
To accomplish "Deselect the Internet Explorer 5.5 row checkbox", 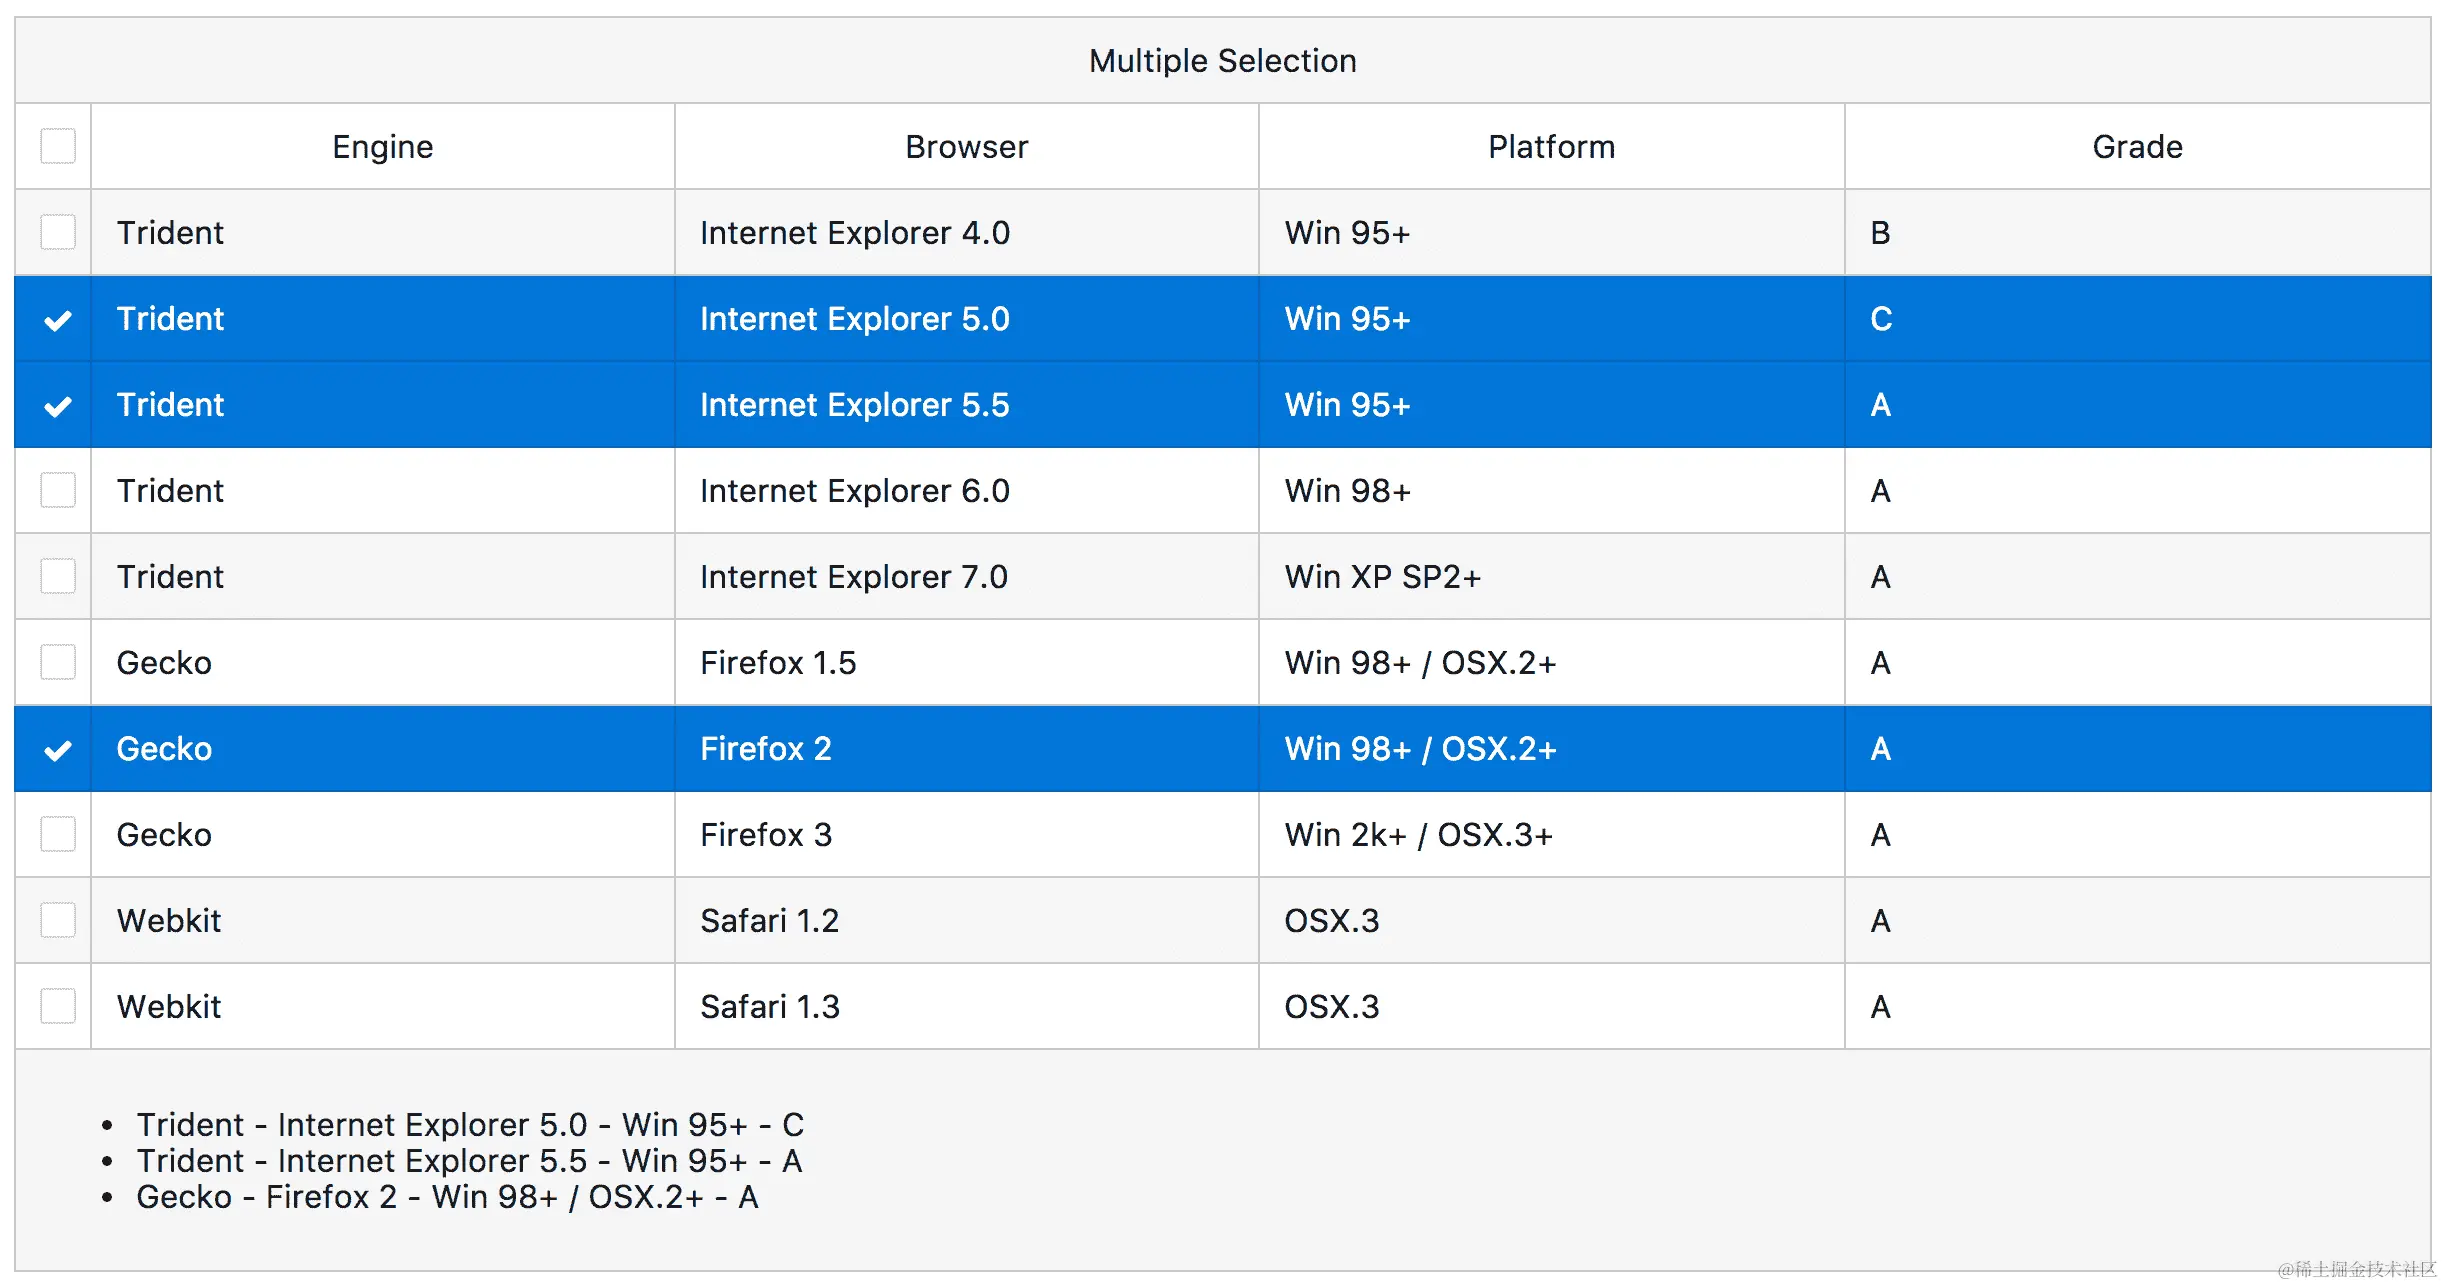I will coord(57,406).
